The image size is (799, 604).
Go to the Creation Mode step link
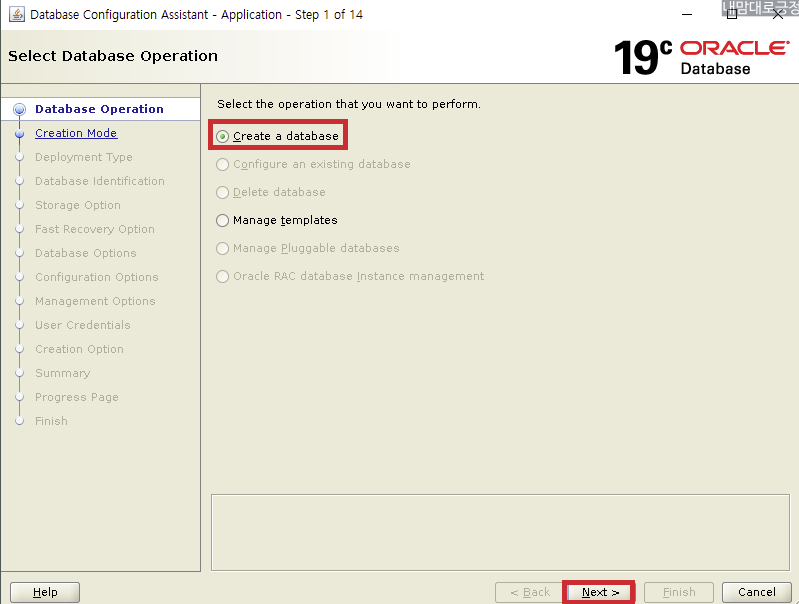(x=76, y=133)
